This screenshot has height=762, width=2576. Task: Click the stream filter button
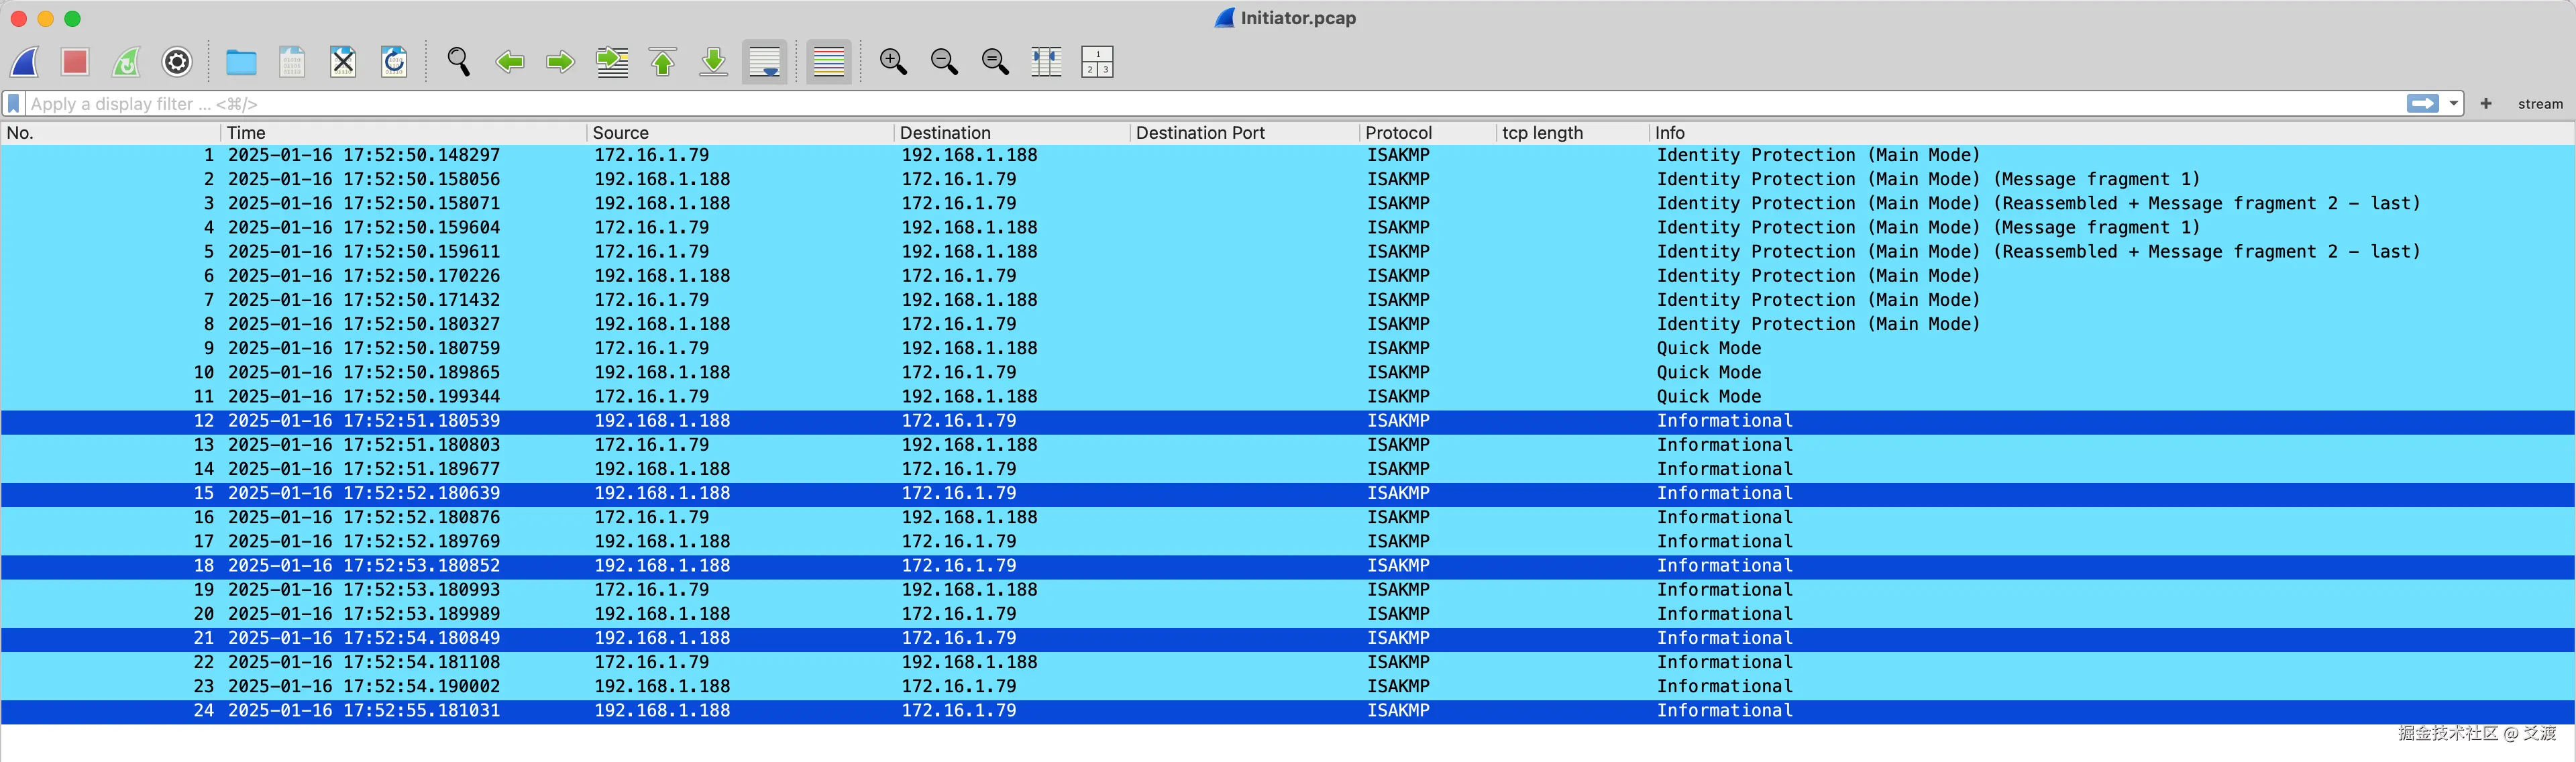[2539, 104]
